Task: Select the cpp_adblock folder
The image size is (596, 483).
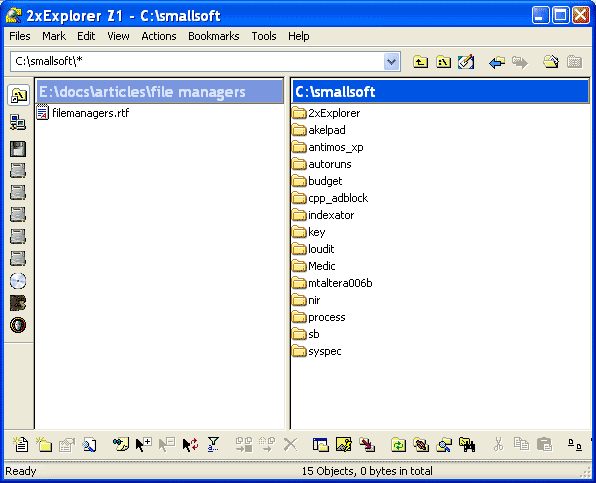Action: pyautogui.click(x=330, y=198)
